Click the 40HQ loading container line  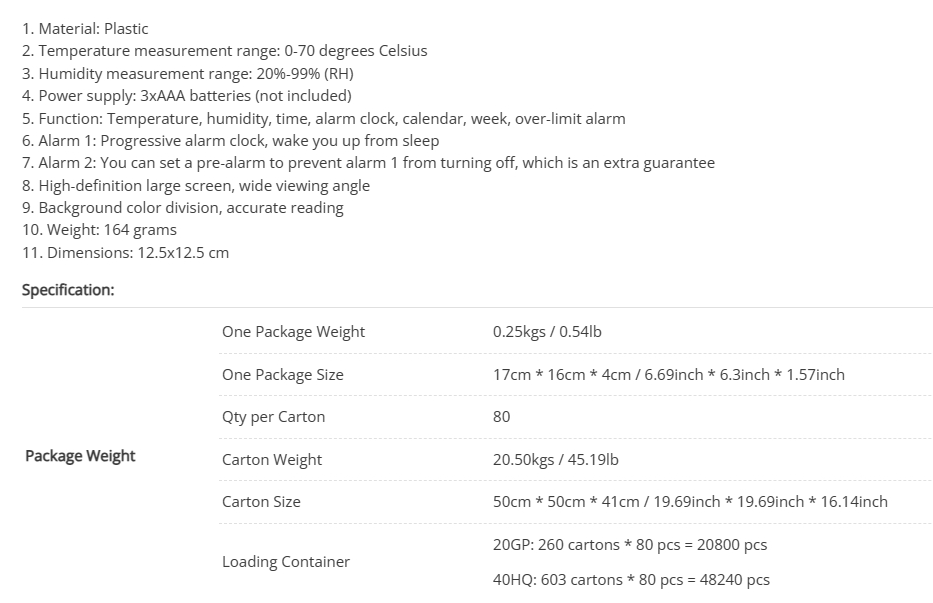(x=631, y=580)
